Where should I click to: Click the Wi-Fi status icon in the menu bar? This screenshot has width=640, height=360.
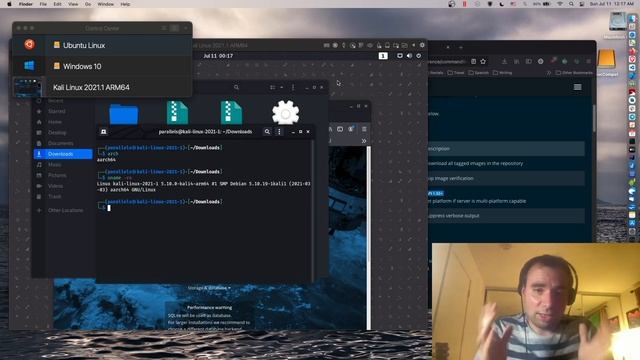[560, 4]
